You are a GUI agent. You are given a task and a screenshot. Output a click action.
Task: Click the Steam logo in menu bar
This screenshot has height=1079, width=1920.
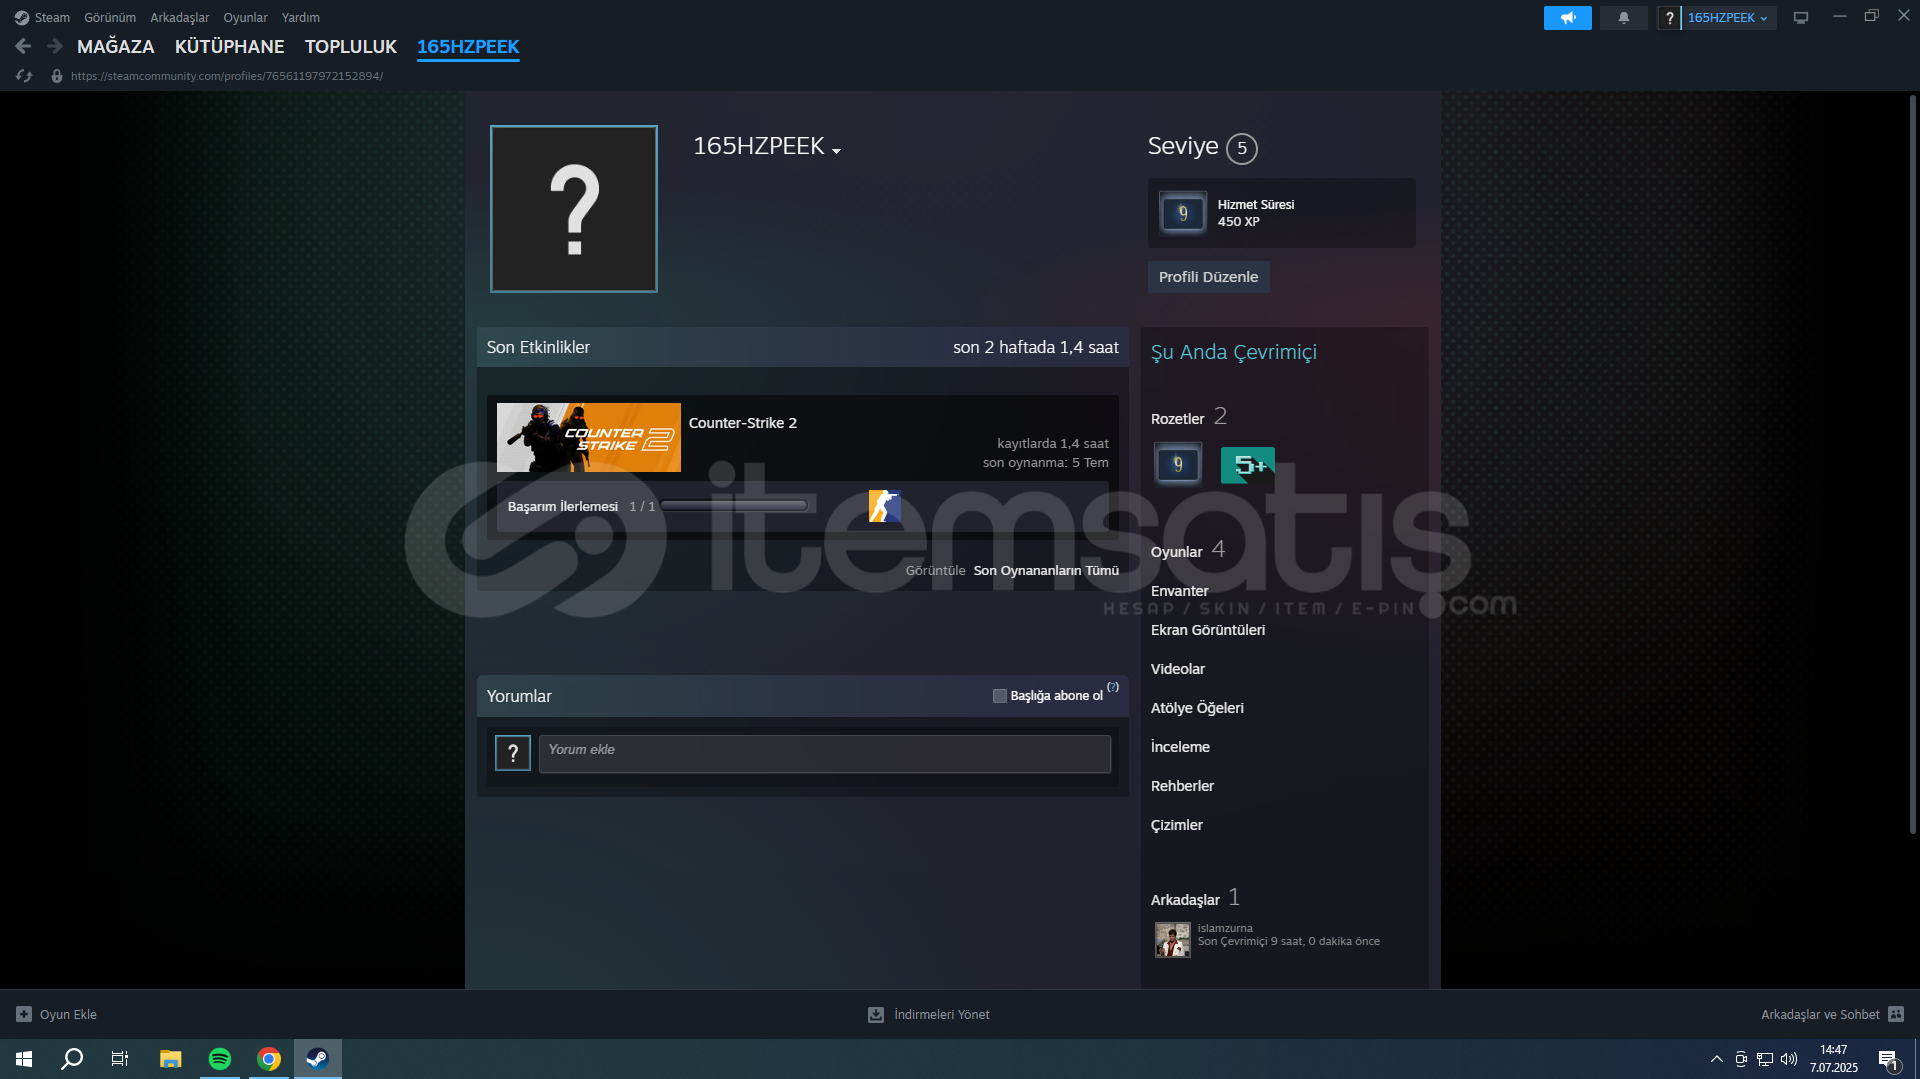coord(22,18)
